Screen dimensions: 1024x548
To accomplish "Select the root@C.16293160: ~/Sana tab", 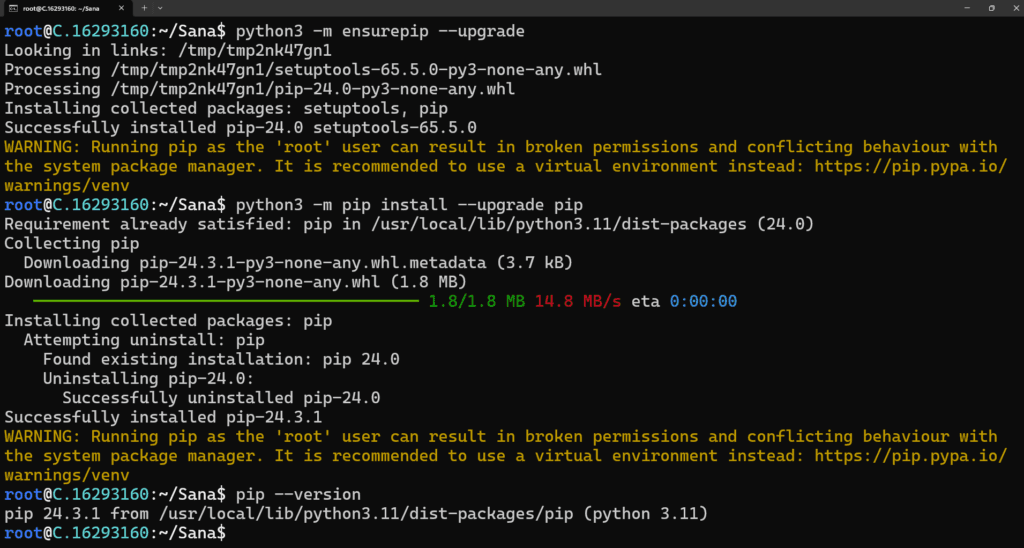I will (x=67, y=8).
